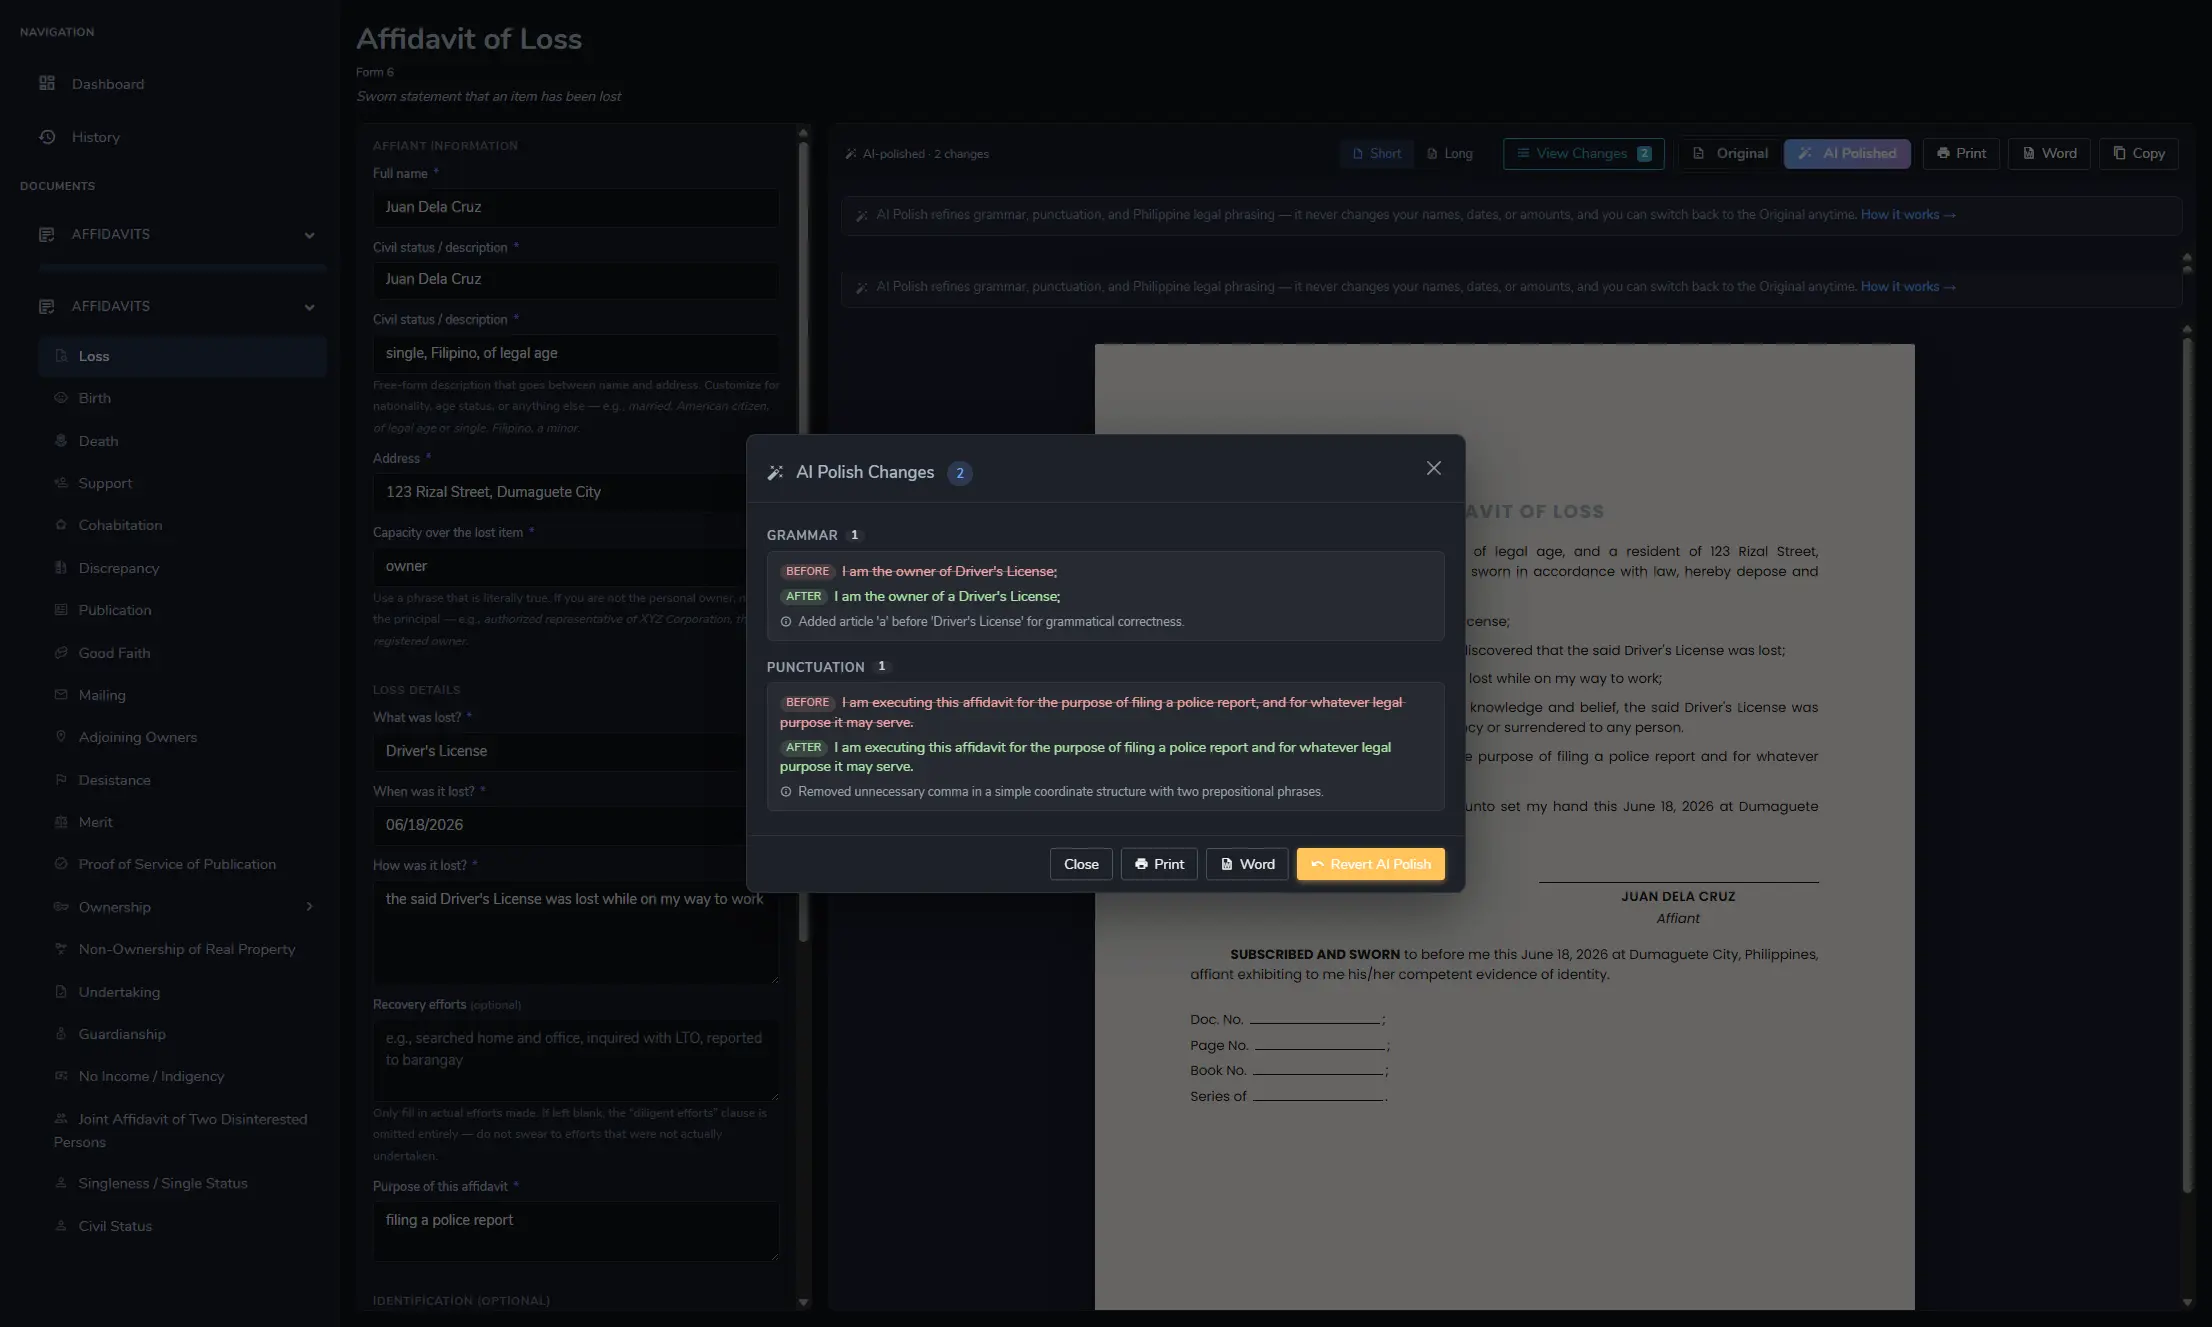Collapse the first AFFIDAVITS section chevron
This screenshot has height=1327, width=2212.
pos(309,235)
